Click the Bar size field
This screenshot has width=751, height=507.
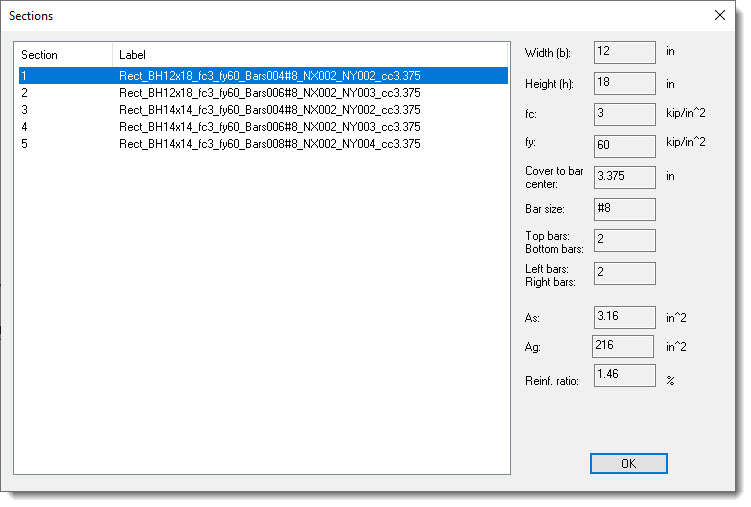[624, 209]
